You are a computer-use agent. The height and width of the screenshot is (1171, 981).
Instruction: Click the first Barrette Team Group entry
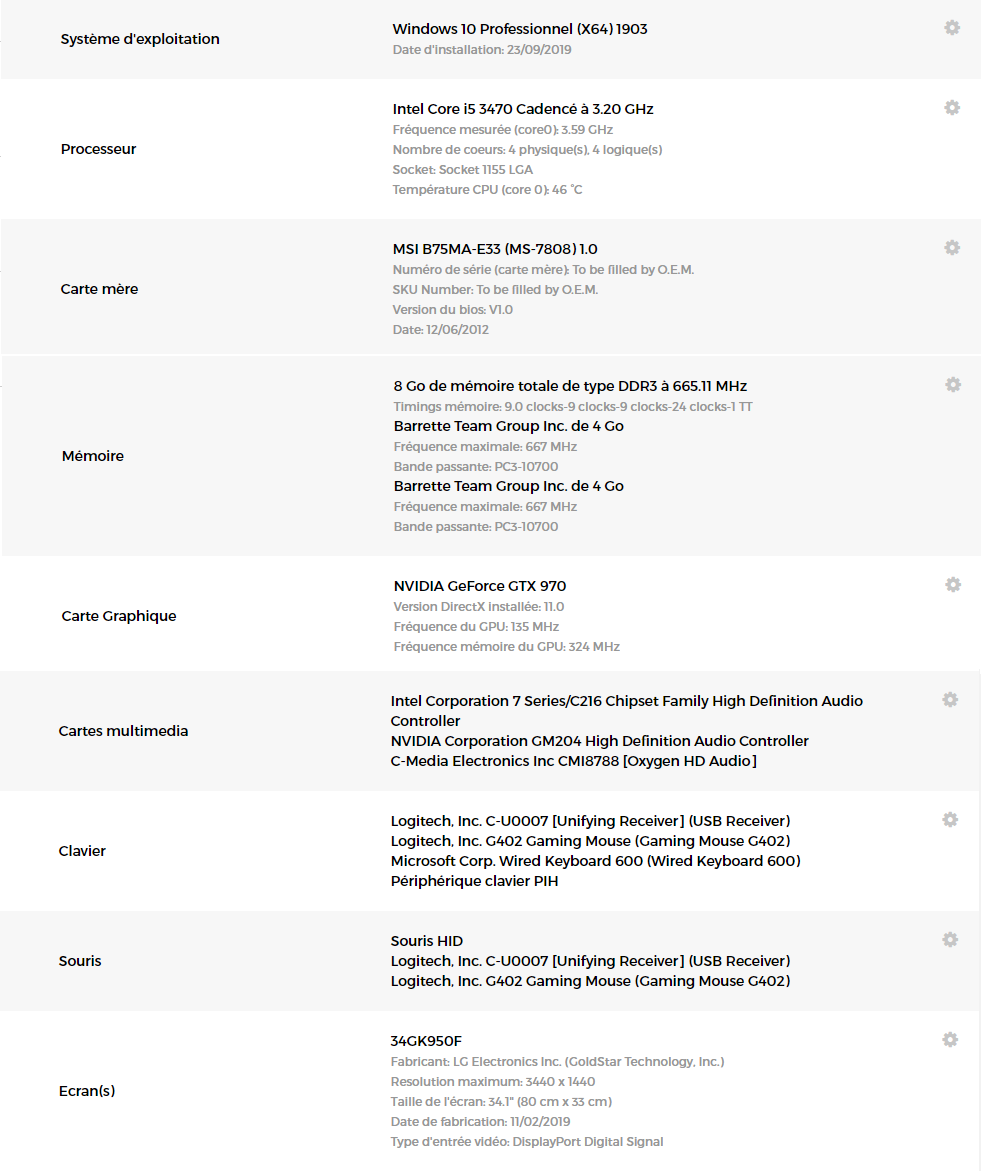[x=508, y=426]
